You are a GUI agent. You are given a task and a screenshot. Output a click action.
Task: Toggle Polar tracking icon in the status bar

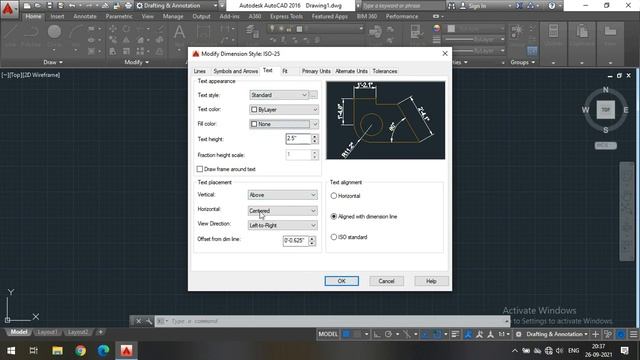pos(389,334)
